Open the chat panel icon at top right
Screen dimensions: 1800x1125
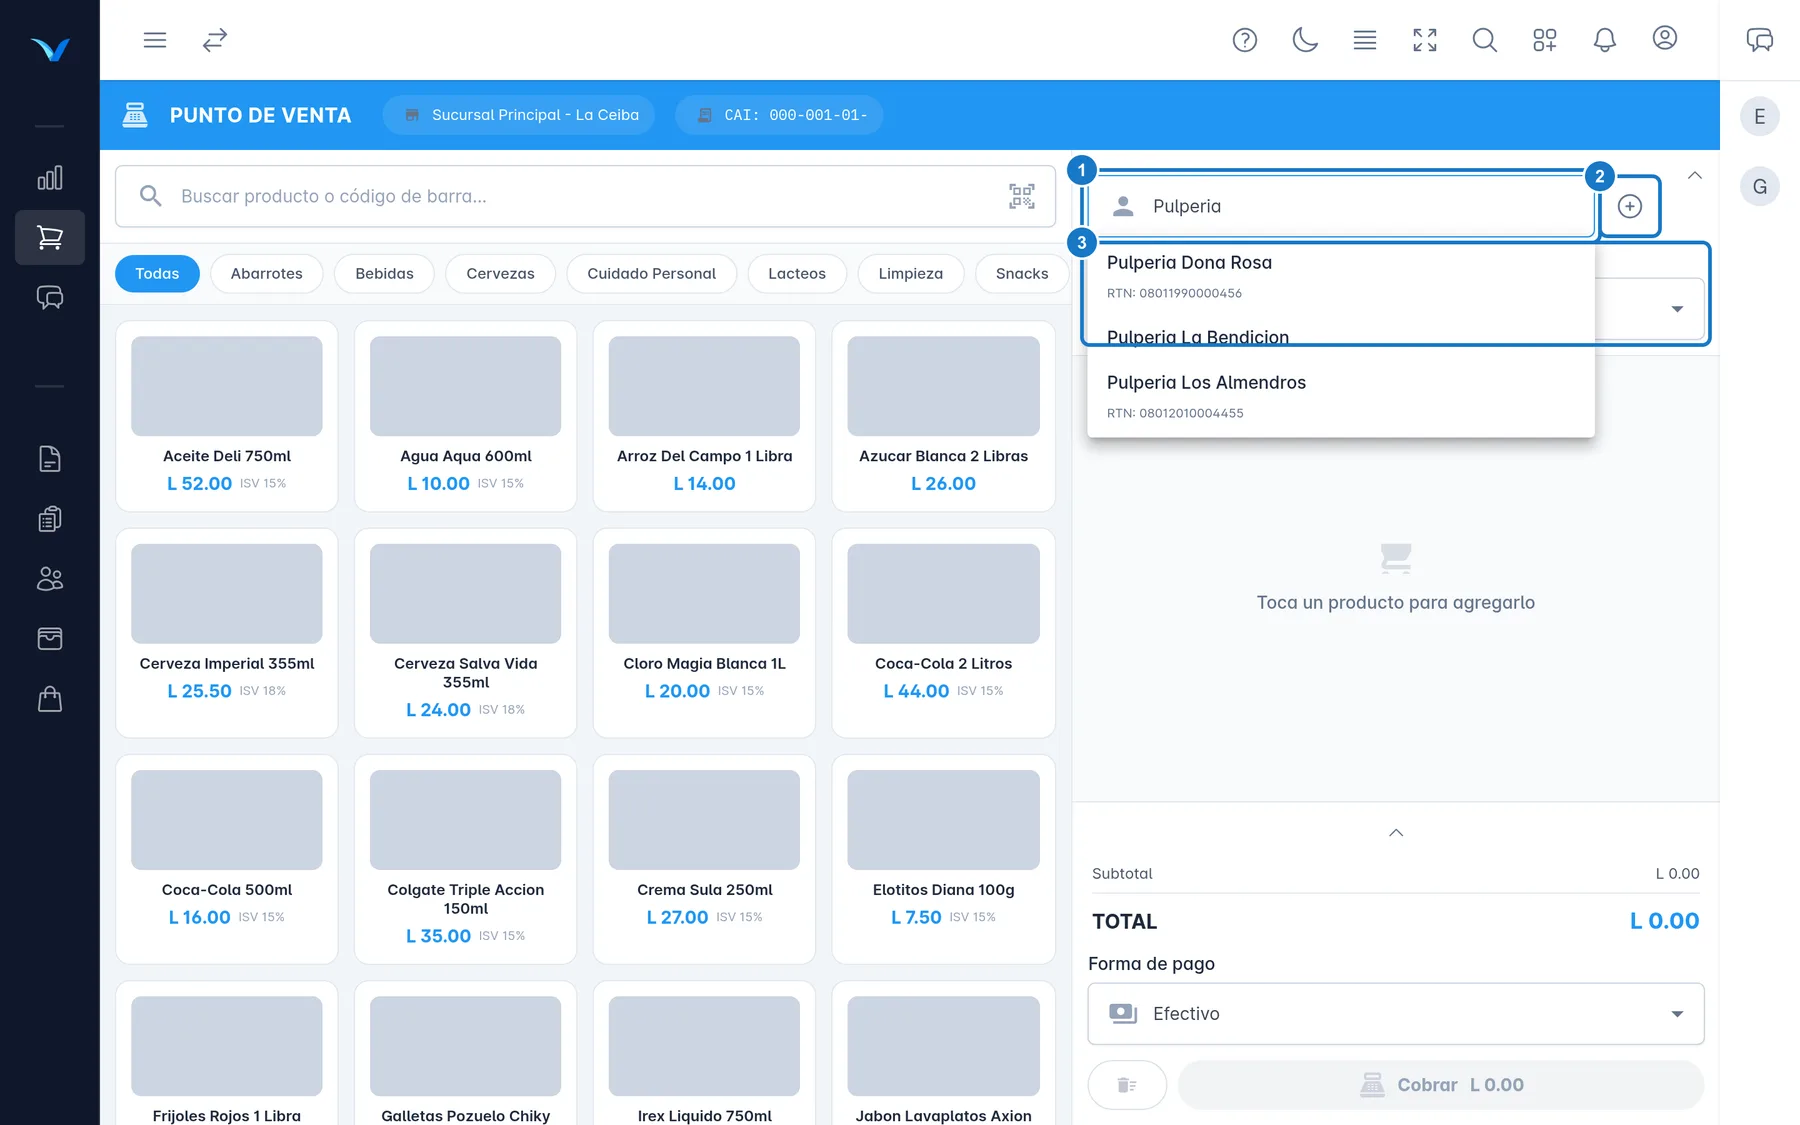tap(1760, 40)
